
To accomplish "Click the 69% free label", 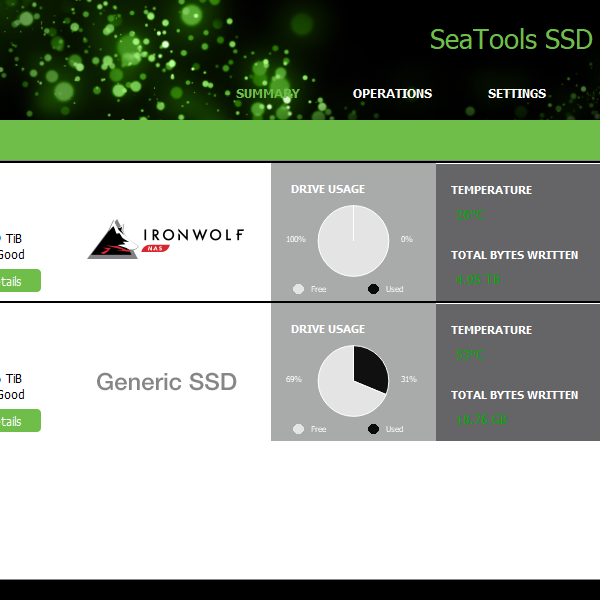I will coord(294,379).
